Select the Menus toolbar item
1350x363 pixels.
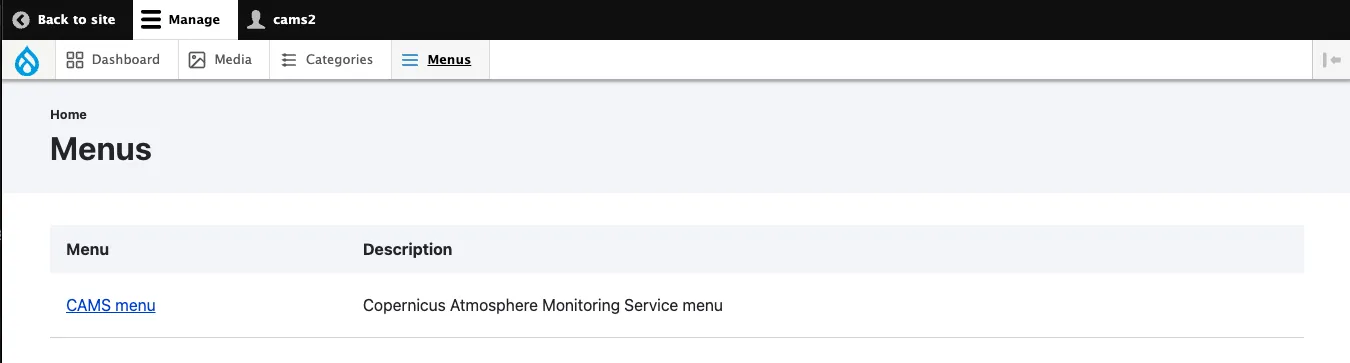440,60
